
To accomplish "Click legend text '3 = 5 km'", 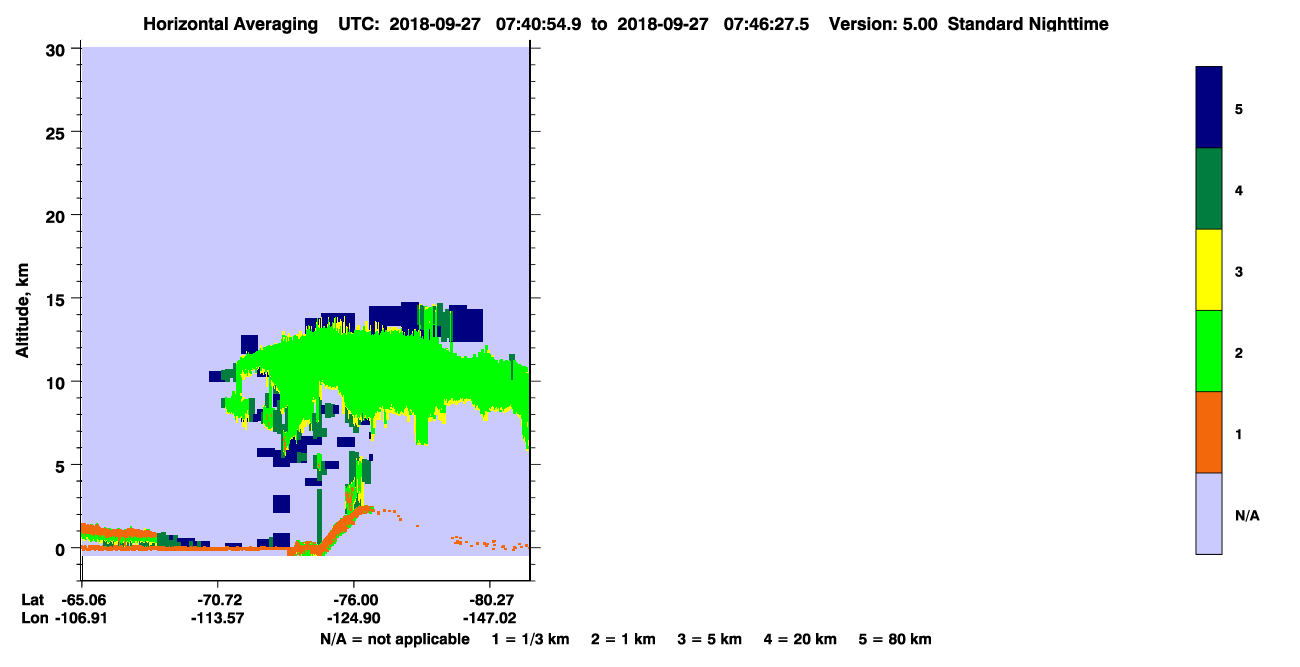I will tap(710, 639).
